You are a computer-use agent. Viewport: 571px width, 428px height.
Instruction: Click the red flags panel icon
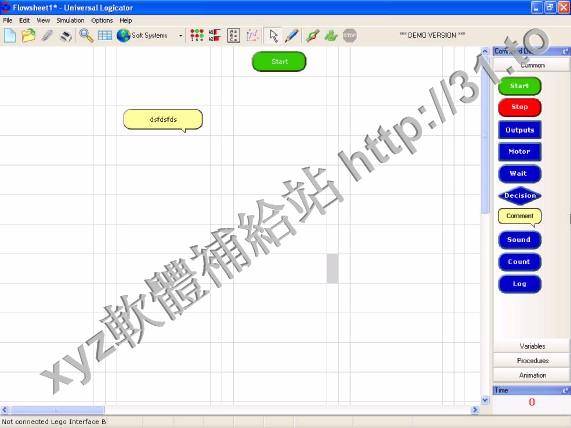click(x=215, y=35)
